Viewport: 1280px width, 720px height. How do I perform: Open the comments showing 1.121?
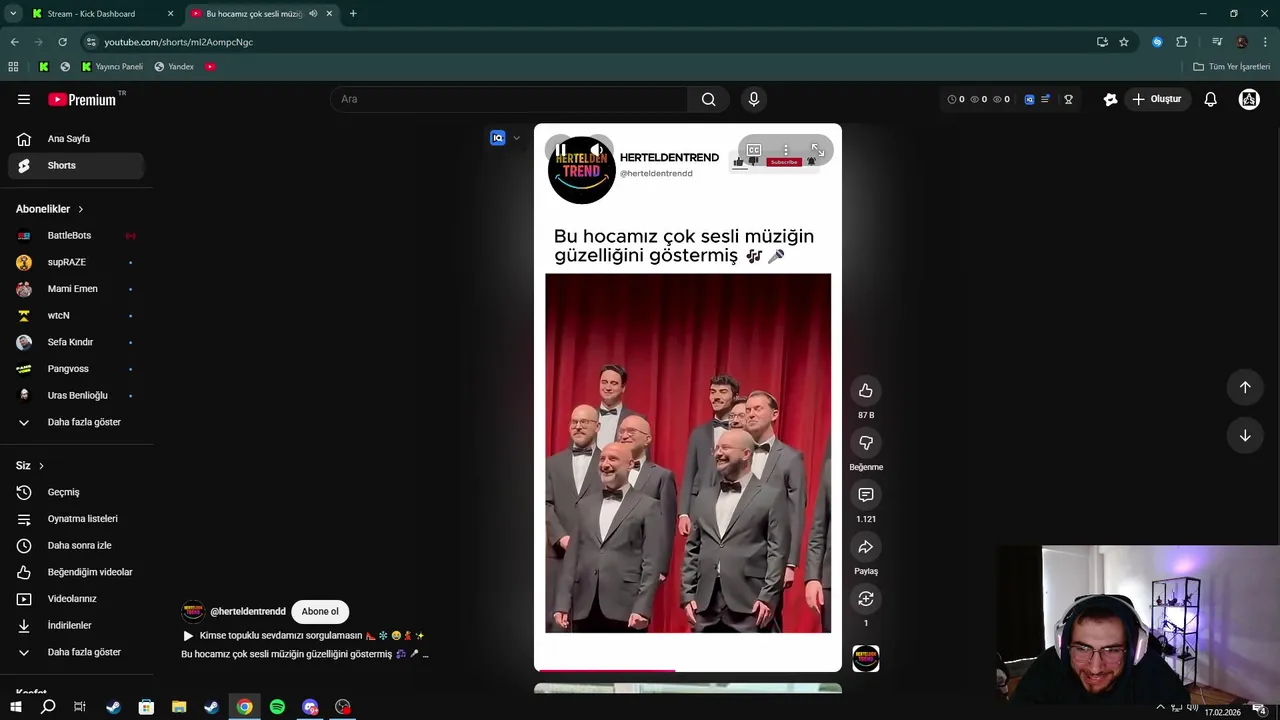tap(866, 495)
